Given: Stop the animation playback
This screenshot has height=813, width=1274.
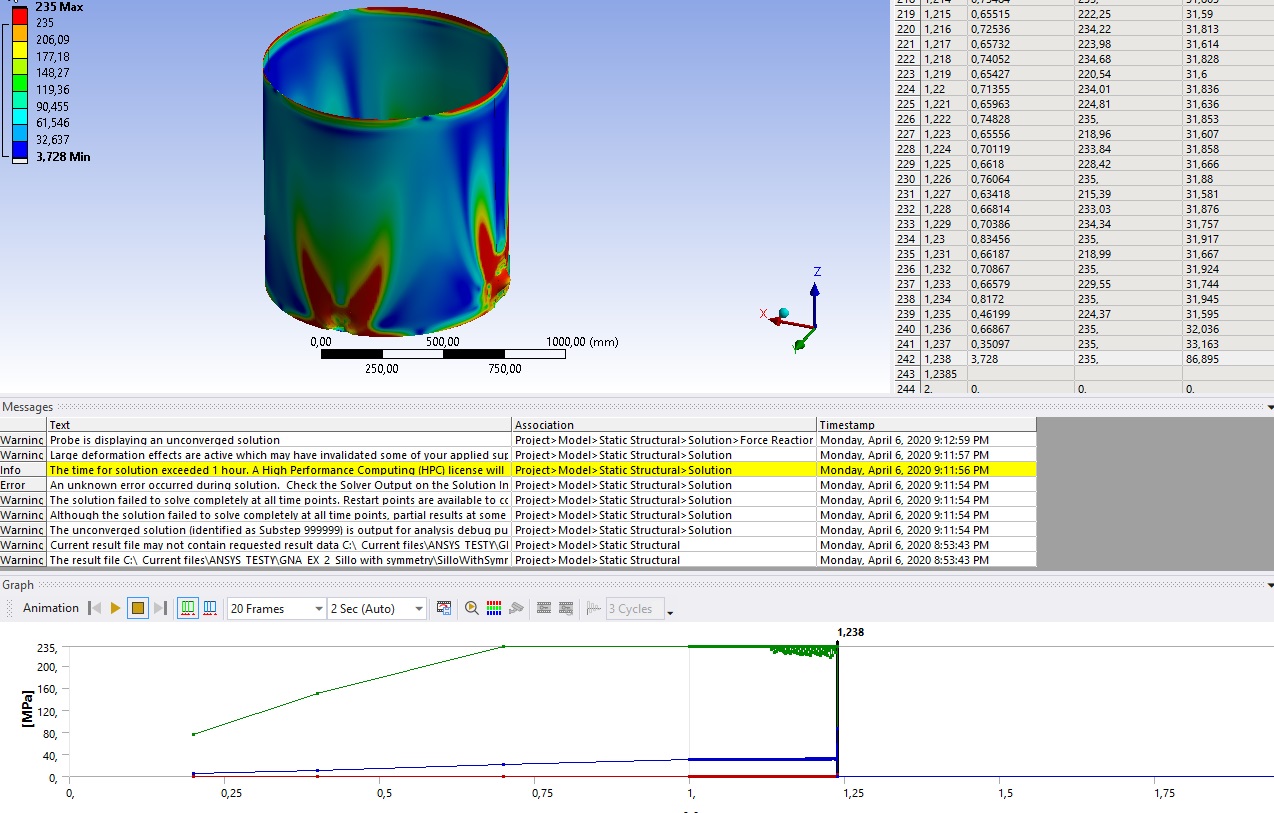Looking at the screenshot, I should coord(139,608).
